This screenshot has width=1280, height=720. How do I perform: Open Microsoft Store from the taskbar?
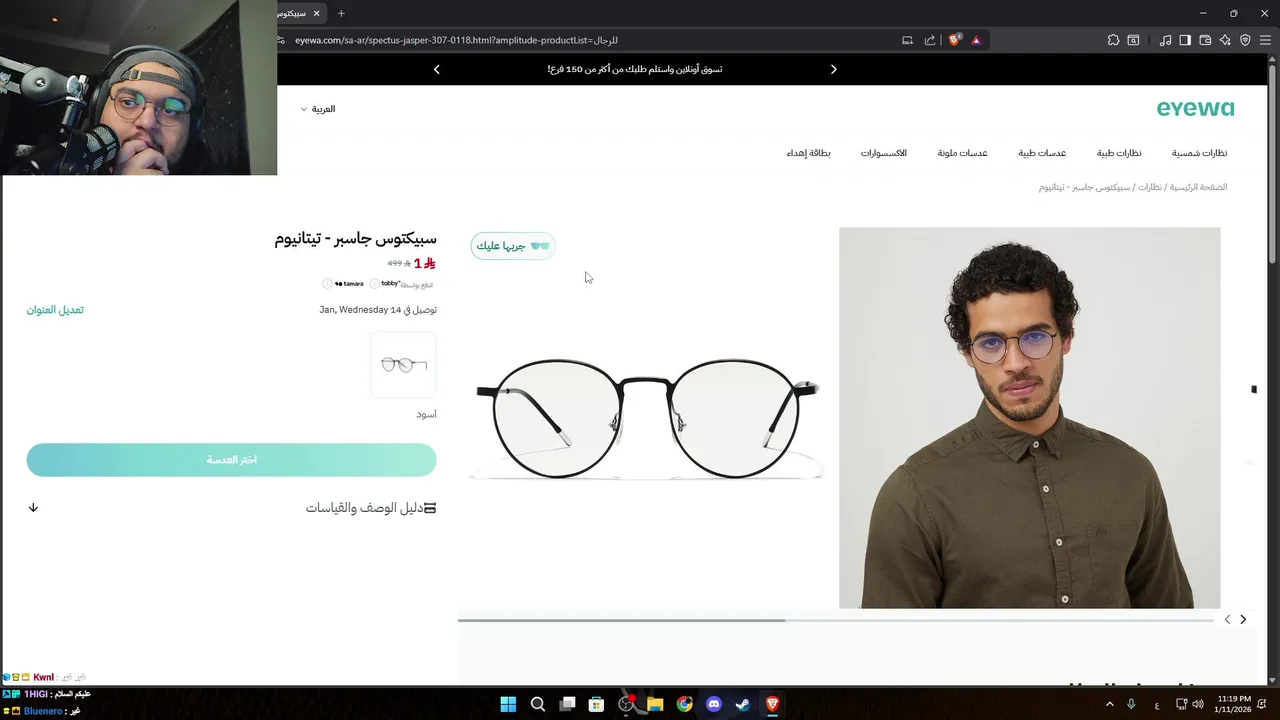pos(596,704)
